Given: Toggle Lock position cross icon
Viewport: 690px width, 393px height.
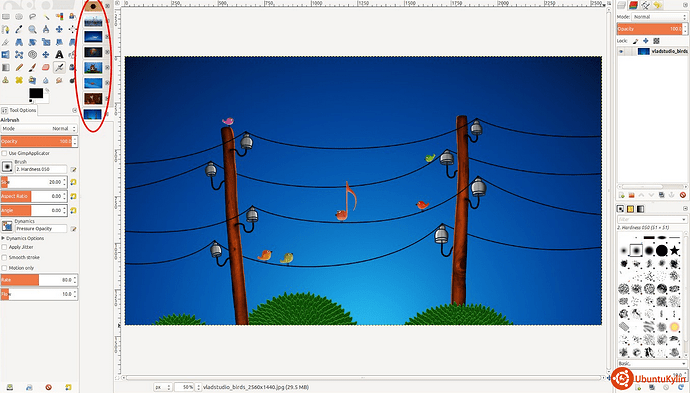Looking at the screenshot, I should (646, 41).
